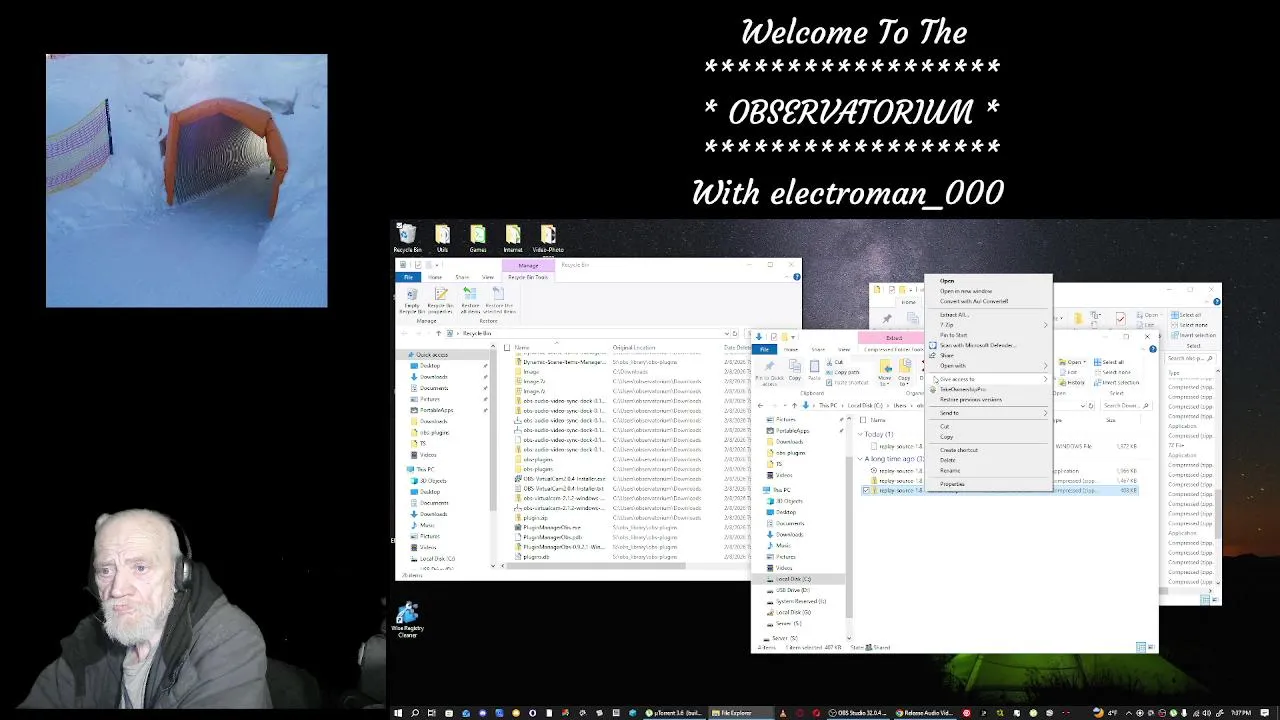The height and width of the screenshot is (720, 1280).
Task: Click the Copy icon in middle Explorer ribbon
Action: [795, 369]
